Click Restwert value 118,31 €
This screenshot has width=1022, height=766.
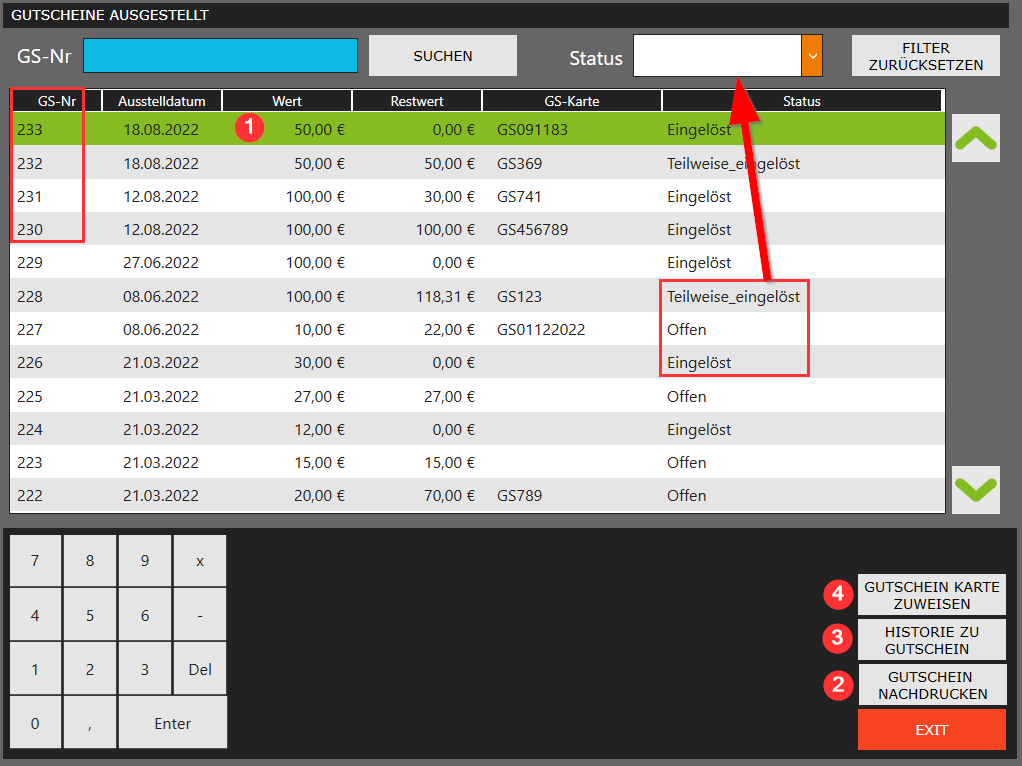pos(445,297)
